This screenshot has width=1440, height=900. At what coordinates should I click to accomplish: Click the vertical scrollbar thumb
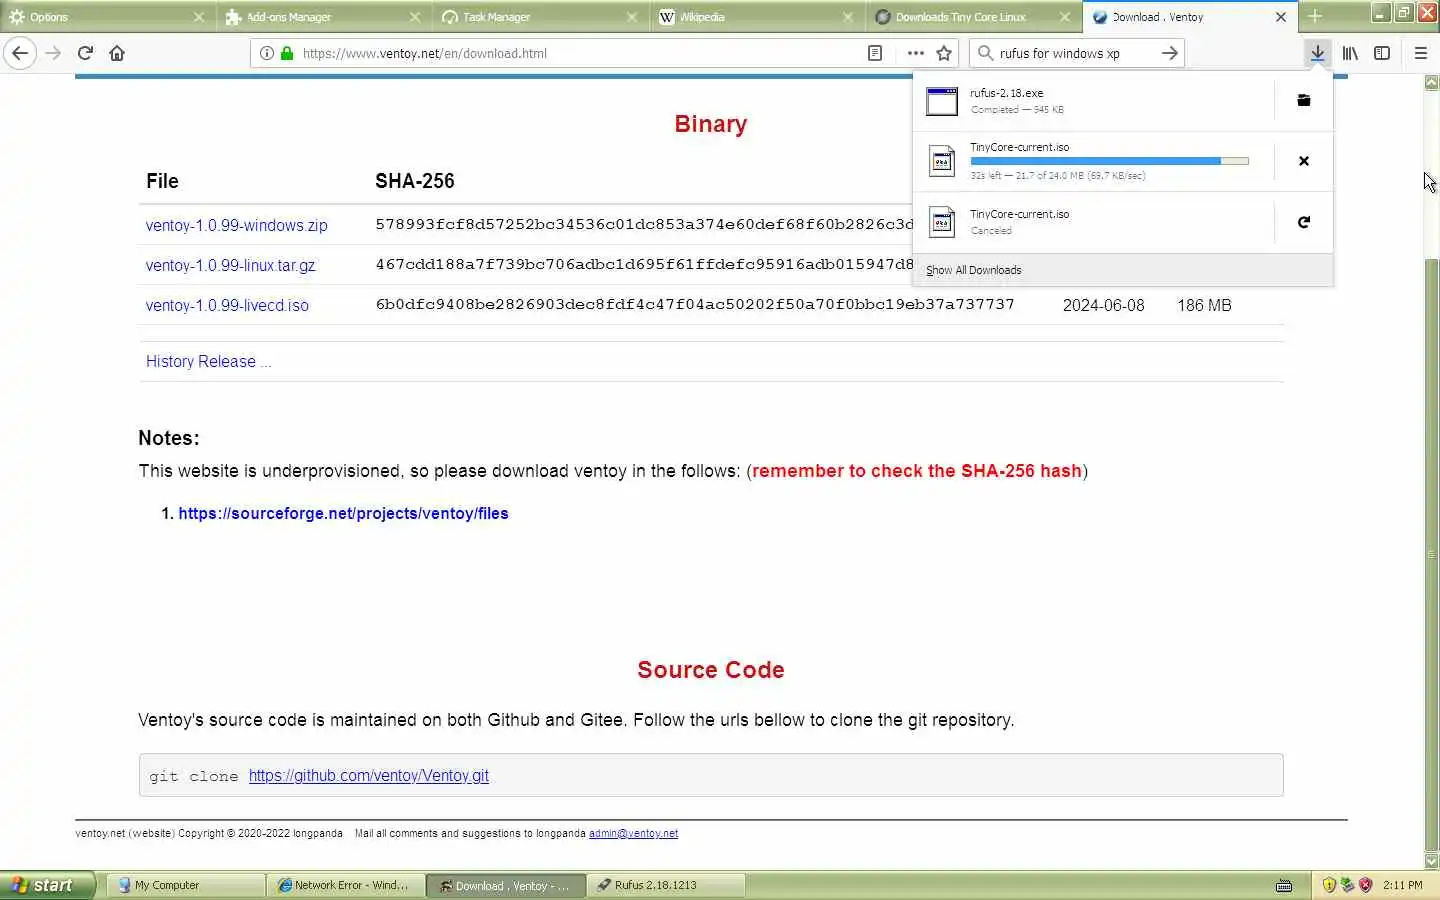tap(1431, 553)
